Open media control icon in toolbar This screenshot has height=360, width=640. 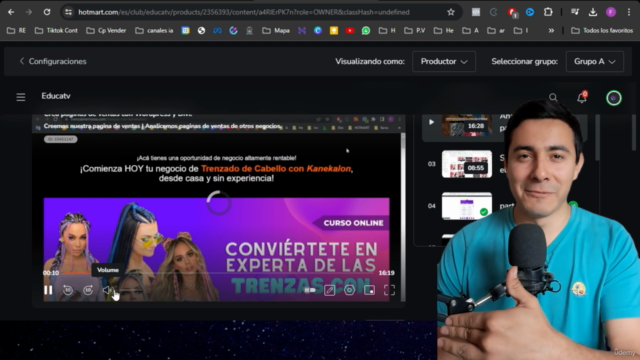point(575,12)
